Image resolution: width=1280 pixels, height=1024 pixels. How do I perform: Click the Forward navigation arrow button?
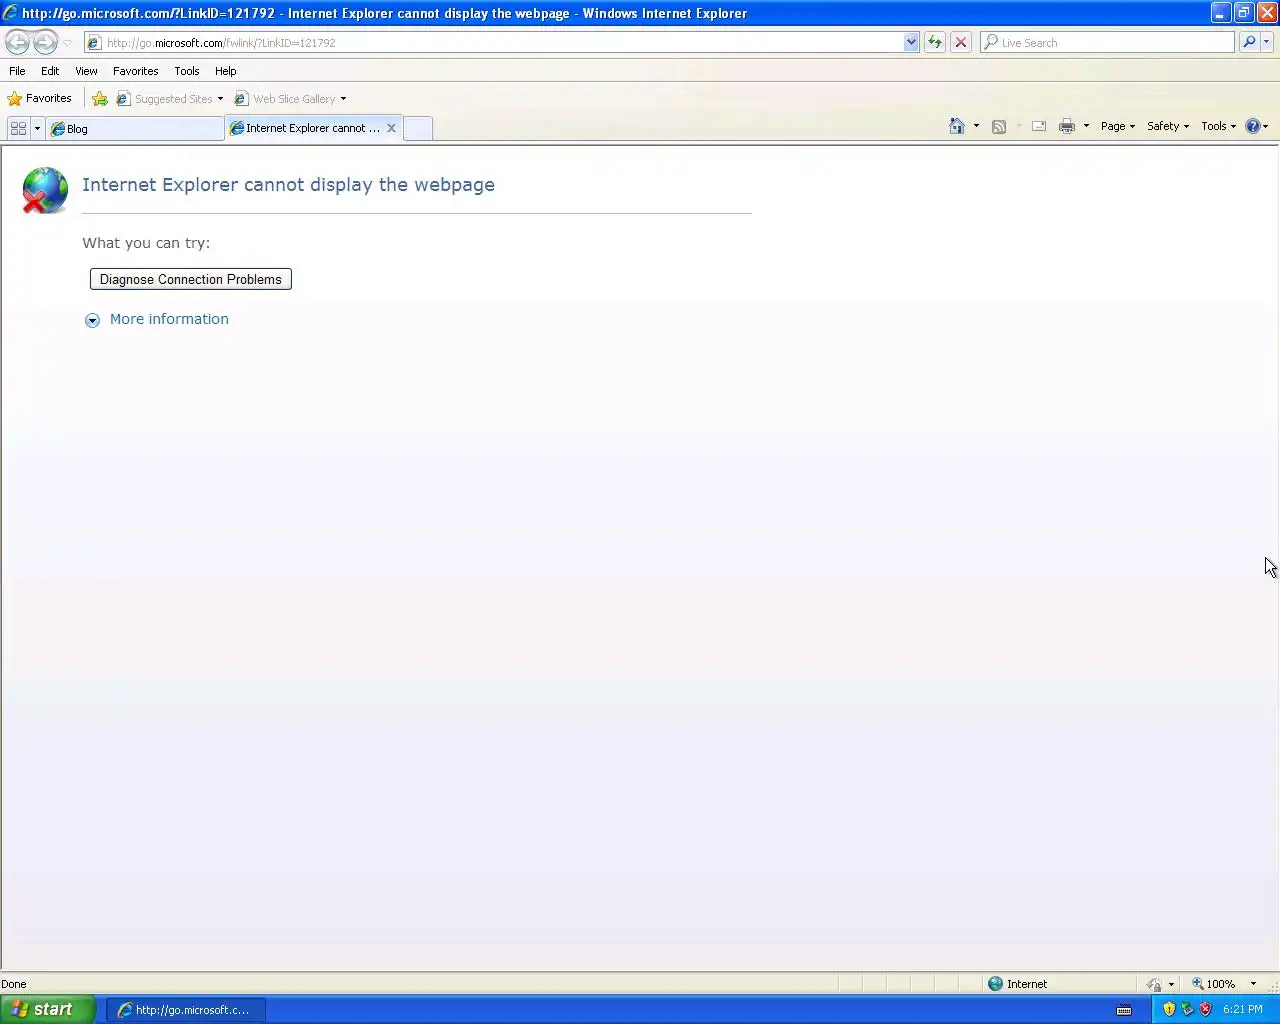[46, 42]
